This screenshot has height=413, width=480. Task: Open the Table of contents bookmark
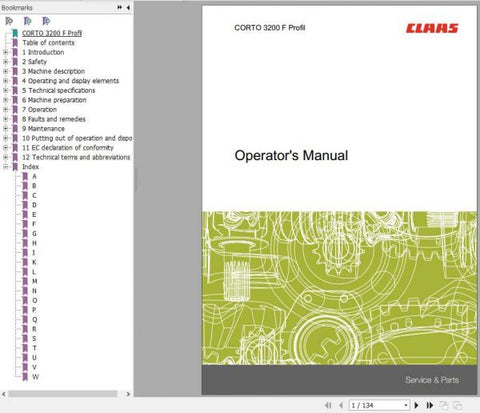(x=48, y=43)
